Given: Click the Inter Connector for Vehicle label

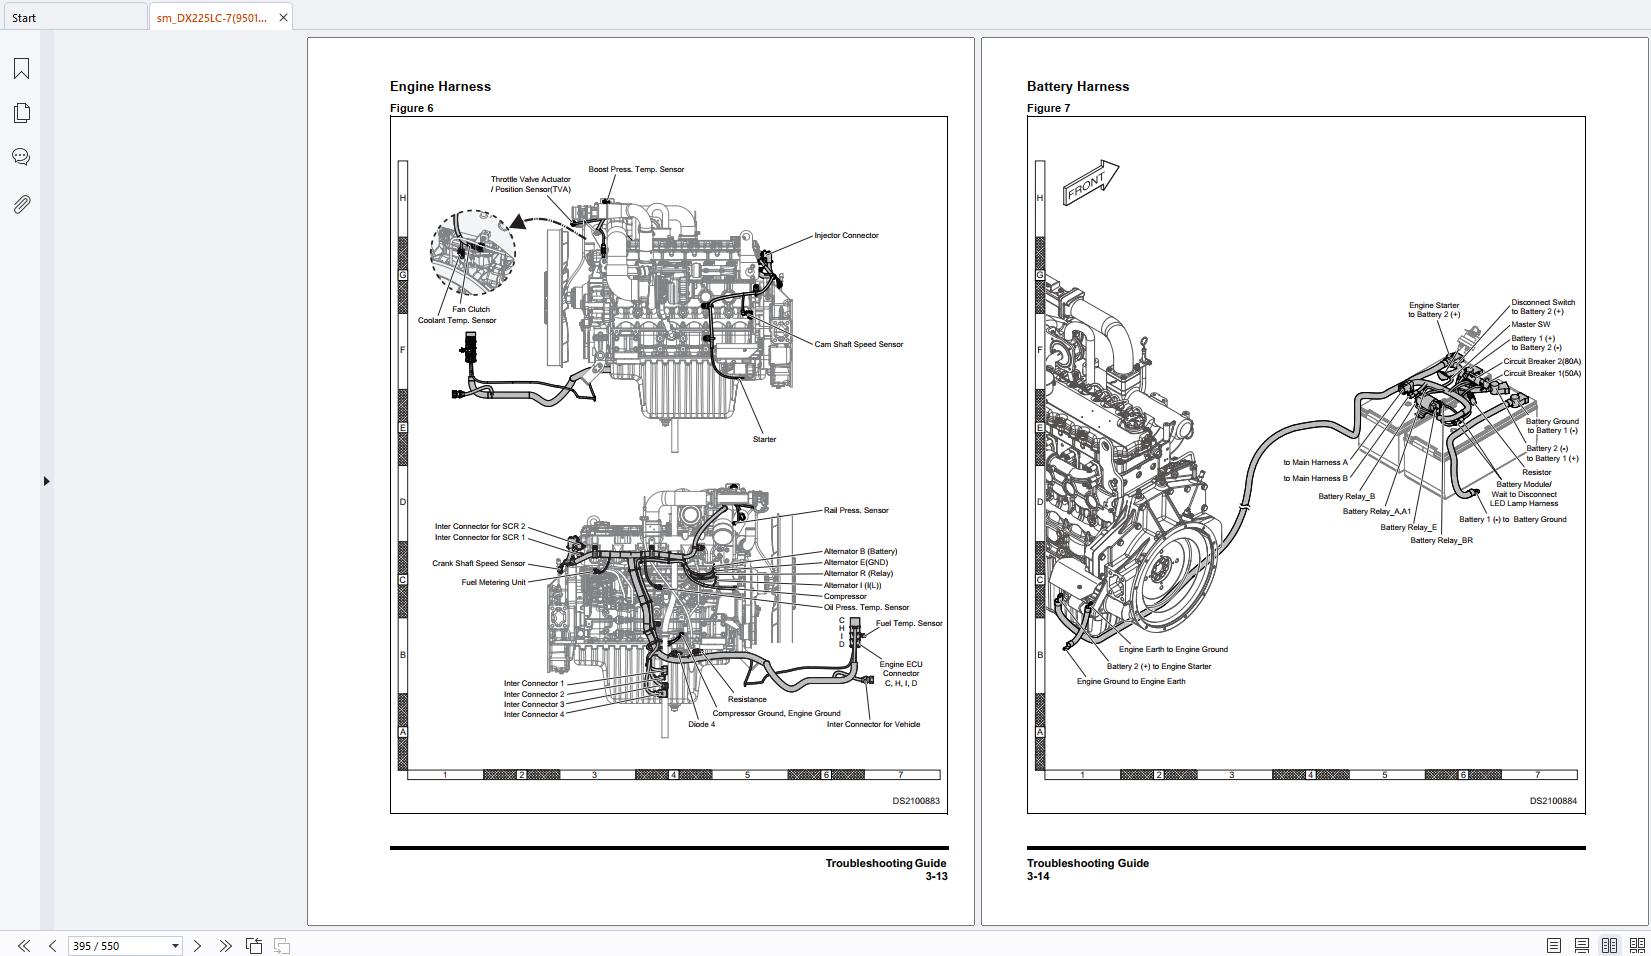Looking at the screenshot, I should pyautogui.click(x=873, y=724).
